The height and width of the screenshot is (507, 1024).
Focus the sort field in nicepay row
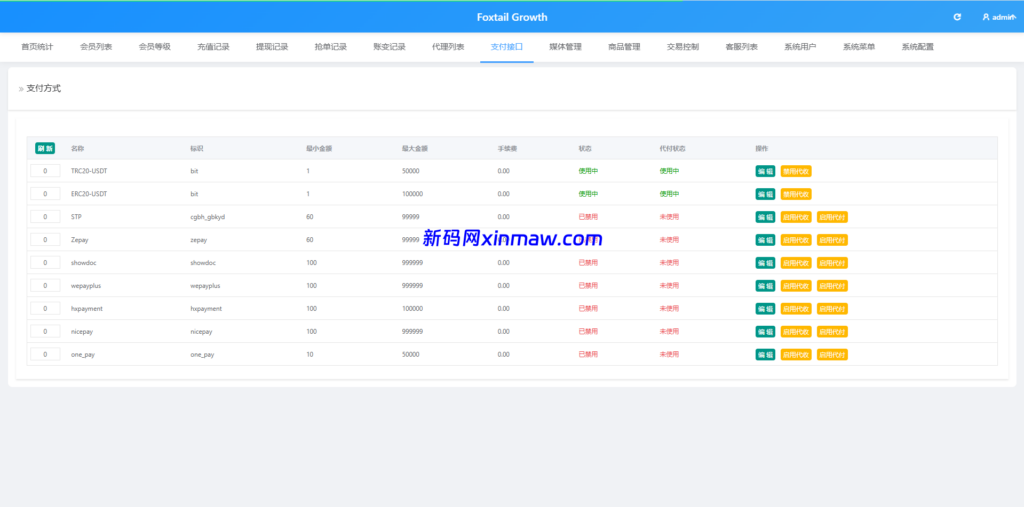45,331
